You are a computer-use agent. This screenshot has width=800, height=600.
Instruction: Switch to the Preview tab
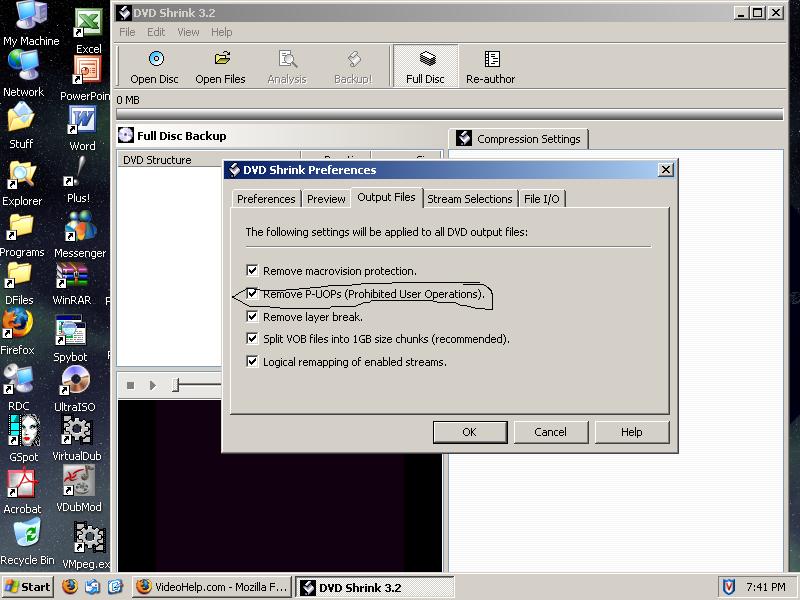[326, 199]
